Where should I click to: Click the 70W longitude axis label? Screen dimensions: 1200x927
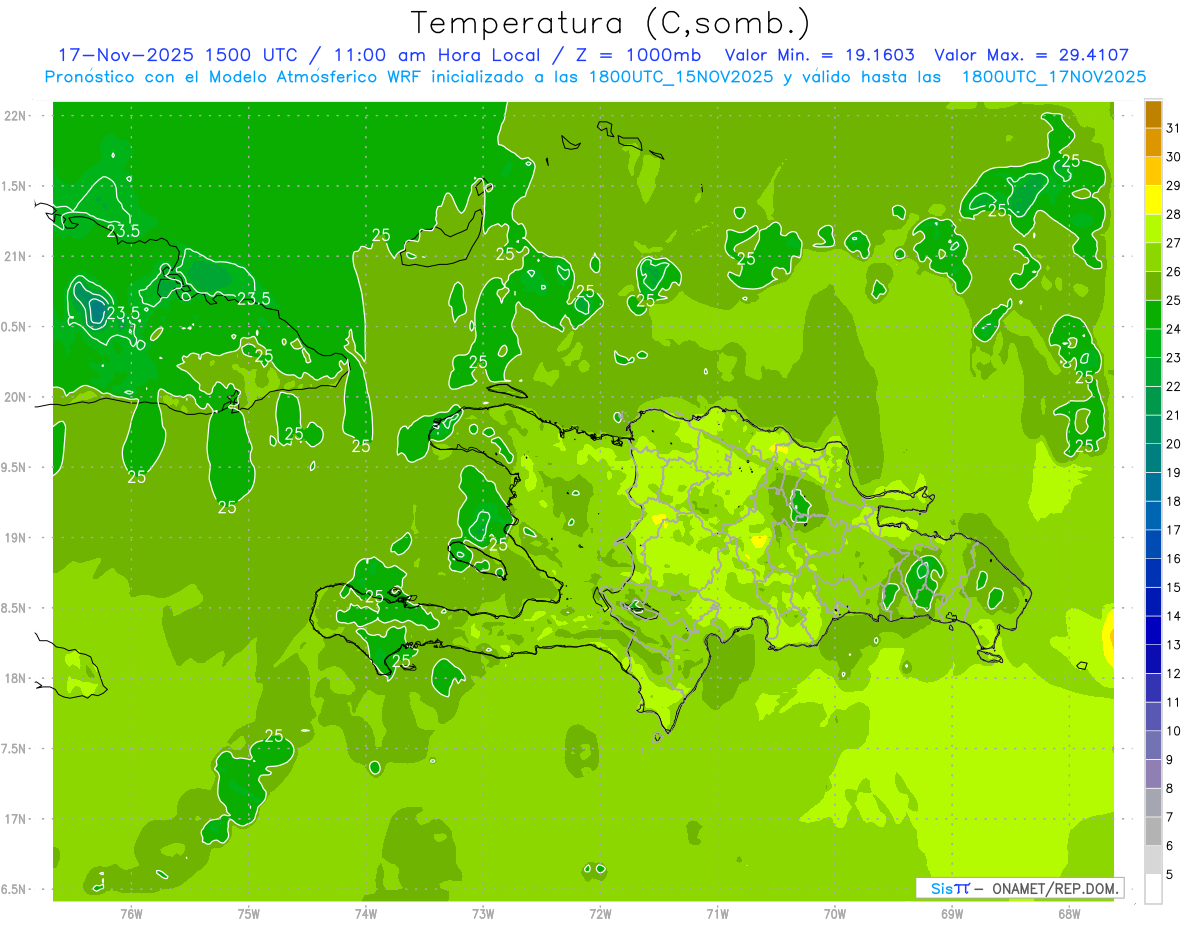[x=835, y=912]
